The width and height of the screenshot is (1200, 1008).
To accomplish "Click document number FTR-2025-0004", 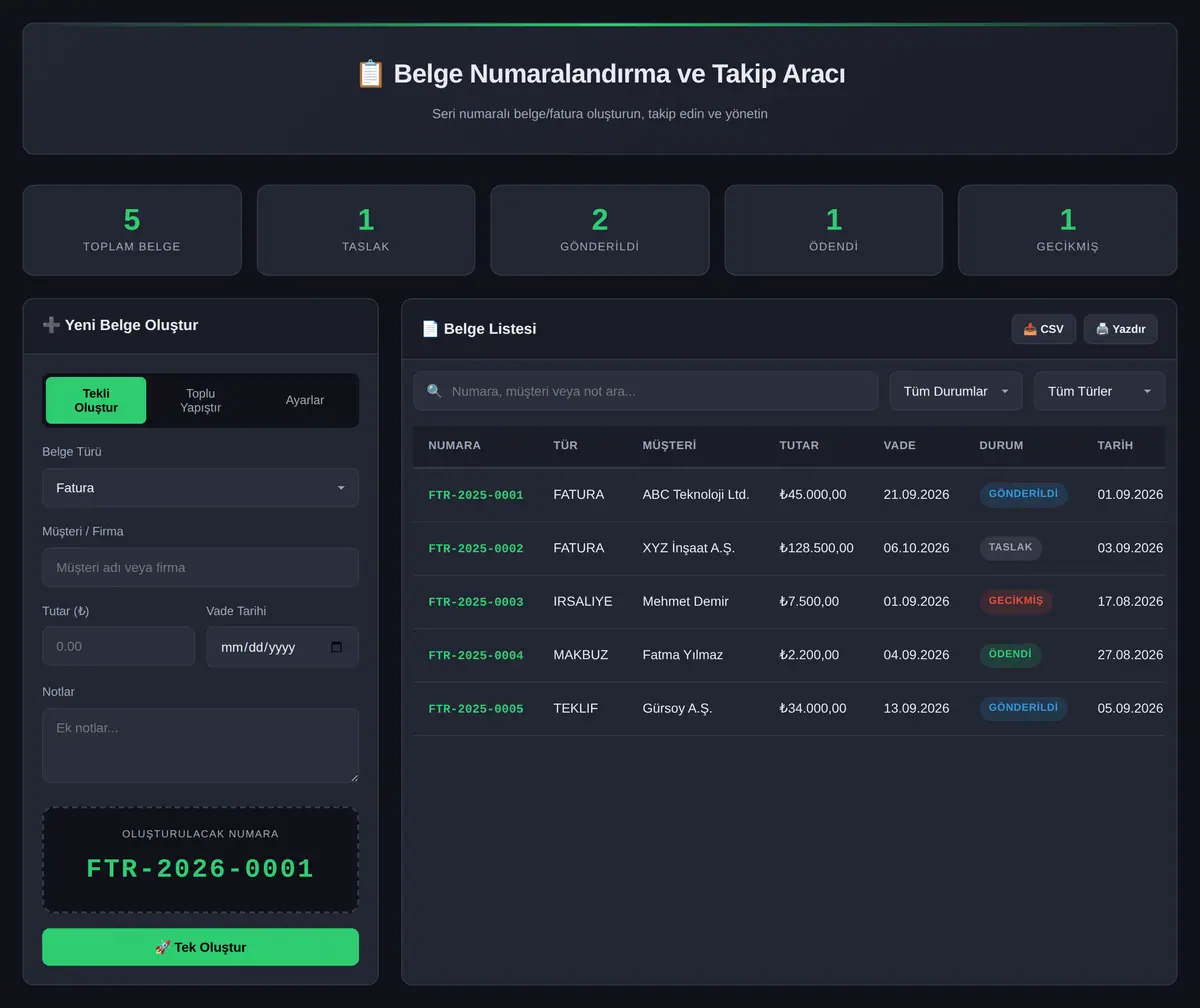I will [476, 655].
